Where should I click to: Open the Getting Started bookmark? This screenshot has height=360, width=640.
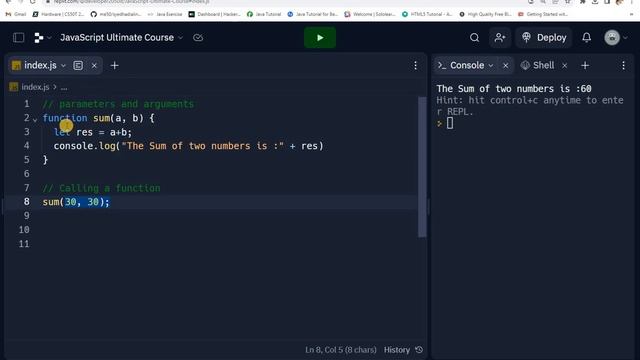543,14
